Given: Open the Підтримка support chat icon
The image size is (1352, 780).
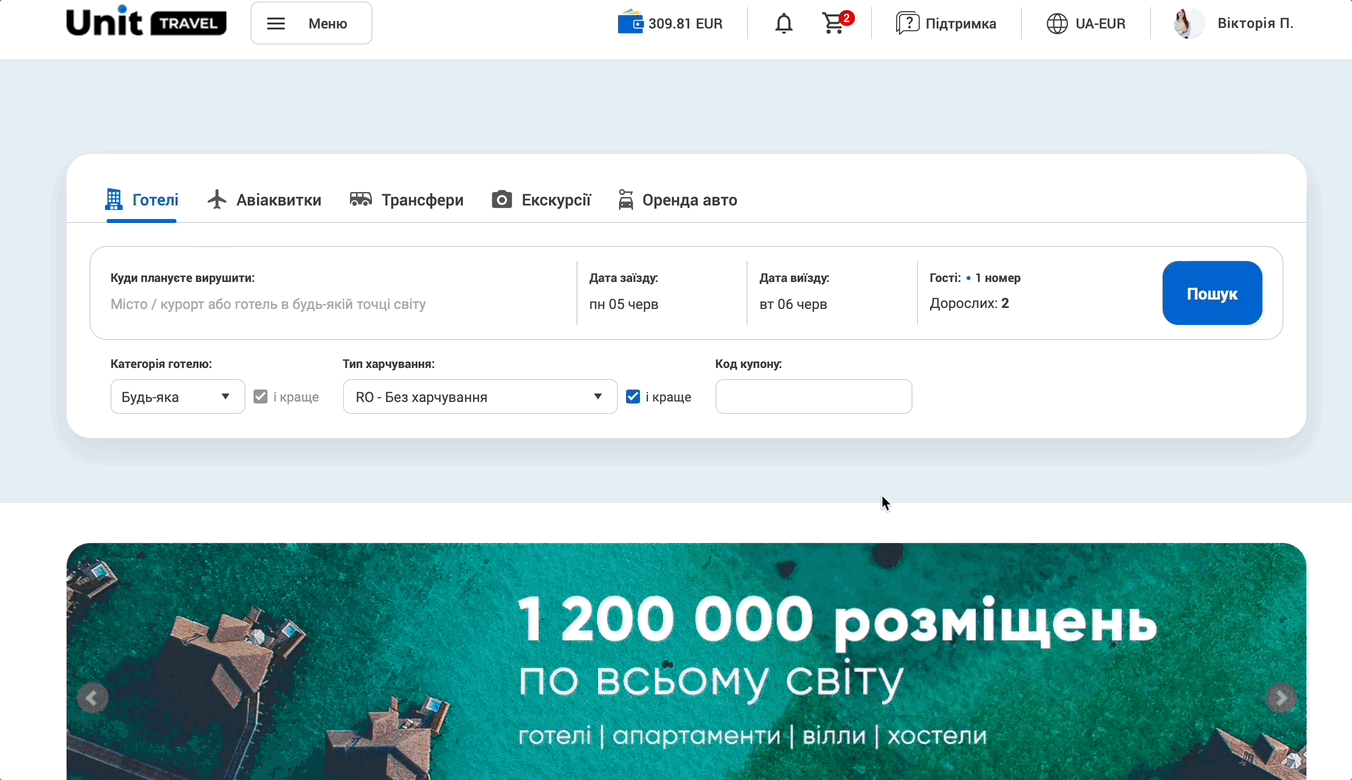Looking at the screenshot, I should [x=907, y=23].
